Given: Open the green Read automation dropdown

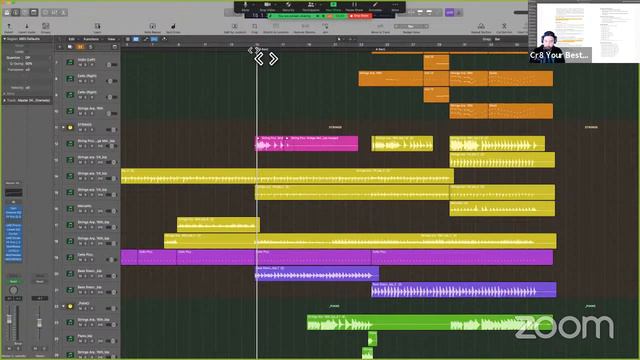Looking at the screenshot, I should 13,282.
